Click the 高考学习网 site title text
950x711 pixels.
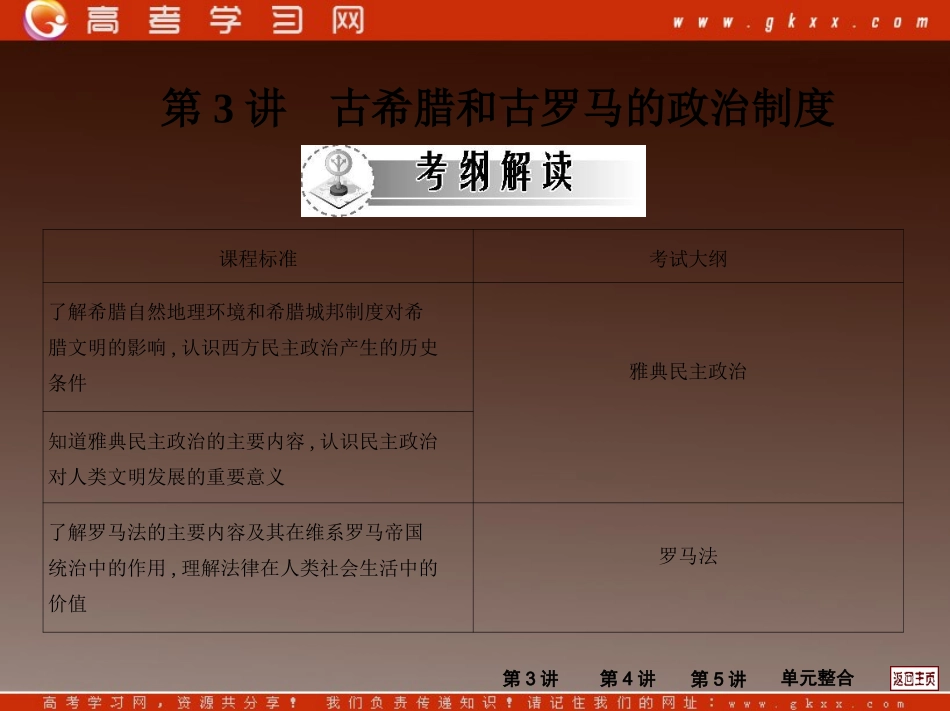tap(225, 20)
